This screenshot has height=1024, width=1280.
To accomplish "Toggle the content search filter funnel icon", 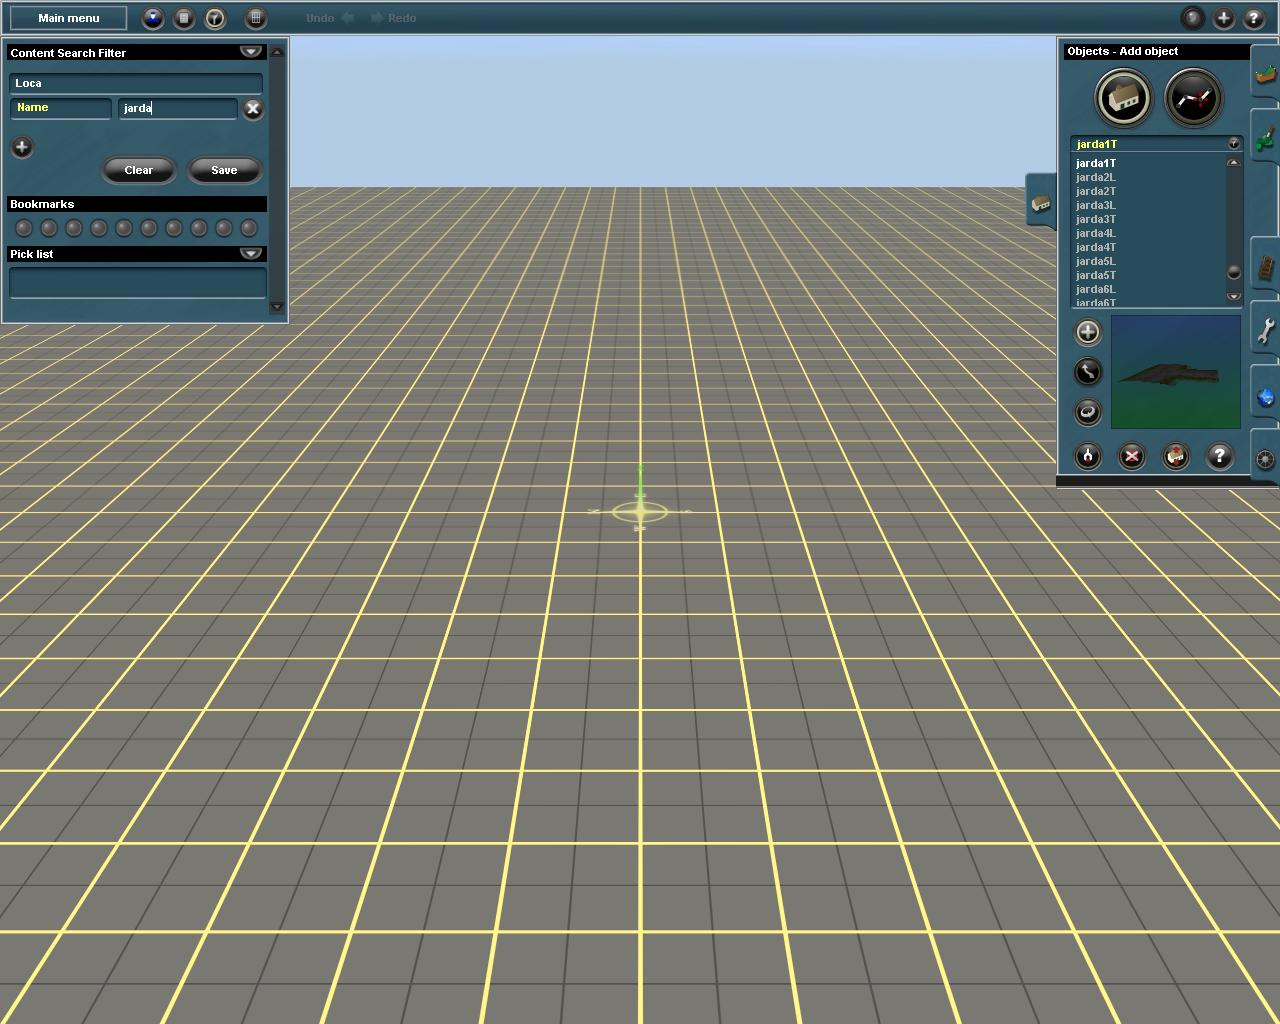I will click(x=215, y=18).
